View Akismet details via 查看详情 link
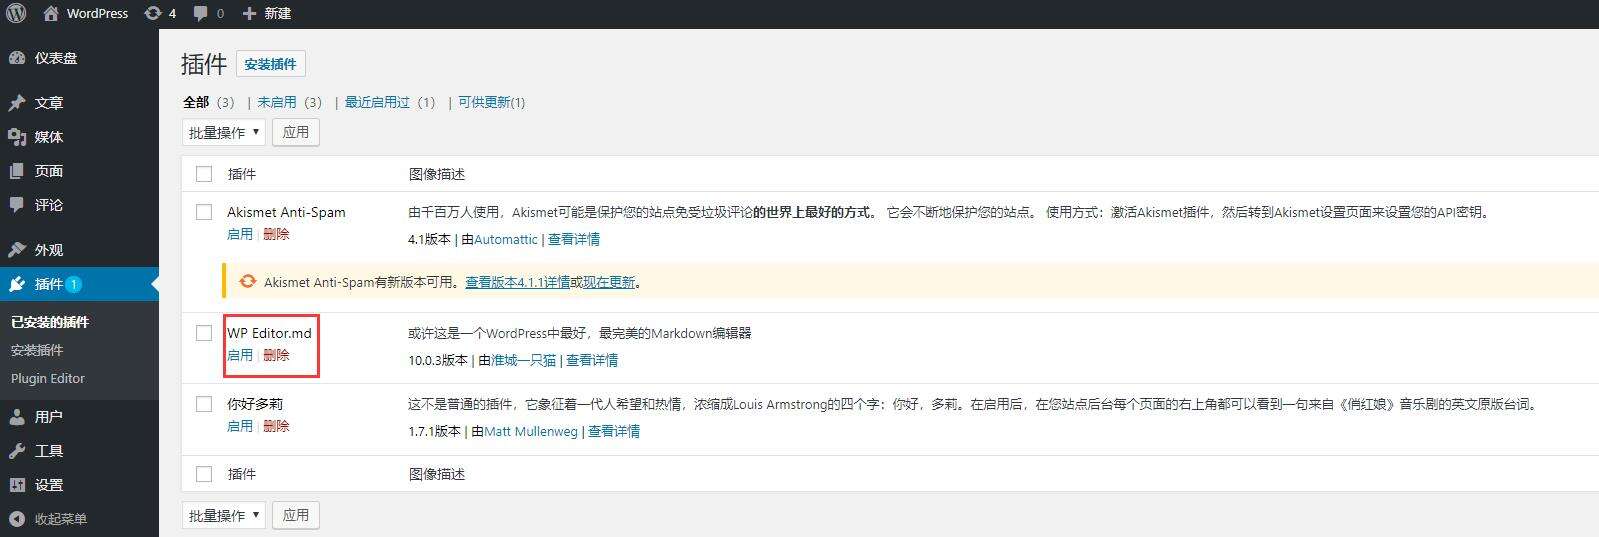This screenshot has height=537, width=1599. [574, 239]
